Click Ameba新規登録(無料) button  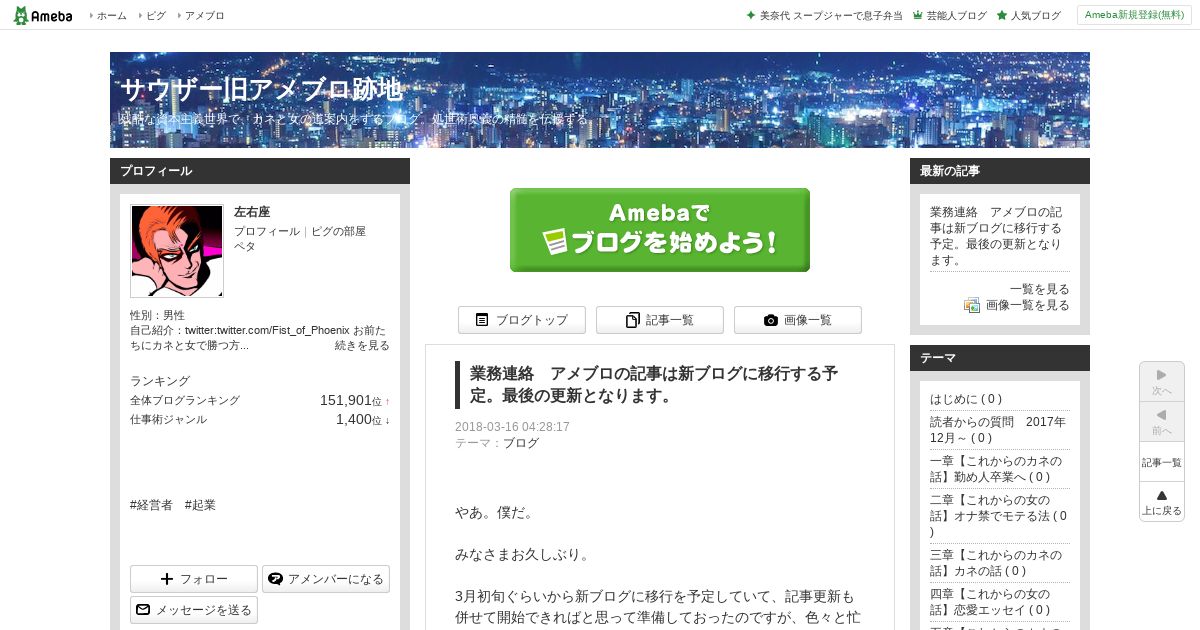click(1134, 15)
